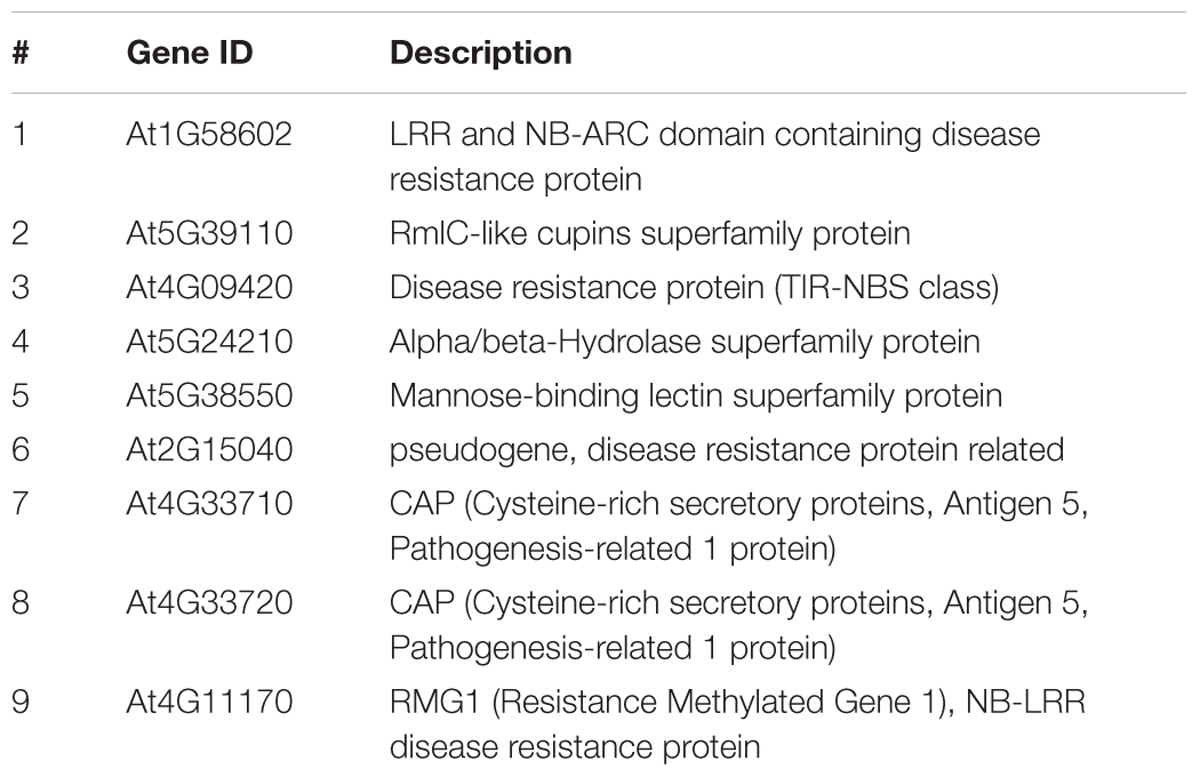The width and height of the screenshot is (1200, 777).
Task: Click the "RmlC-like cupins superfamily protein" description
Action: tap(649, 234)
